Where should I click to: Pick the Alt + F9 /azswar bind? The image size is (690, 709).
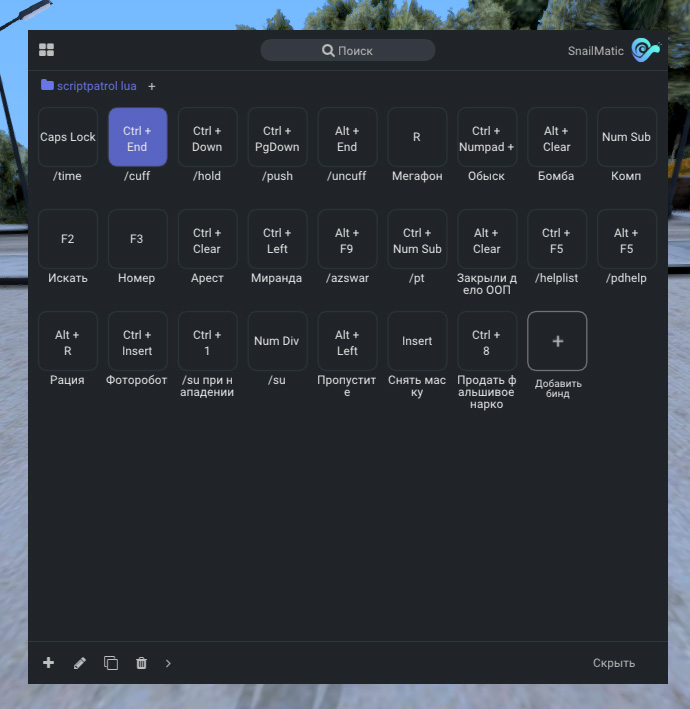pyautogui.click(x=347, y=239)
